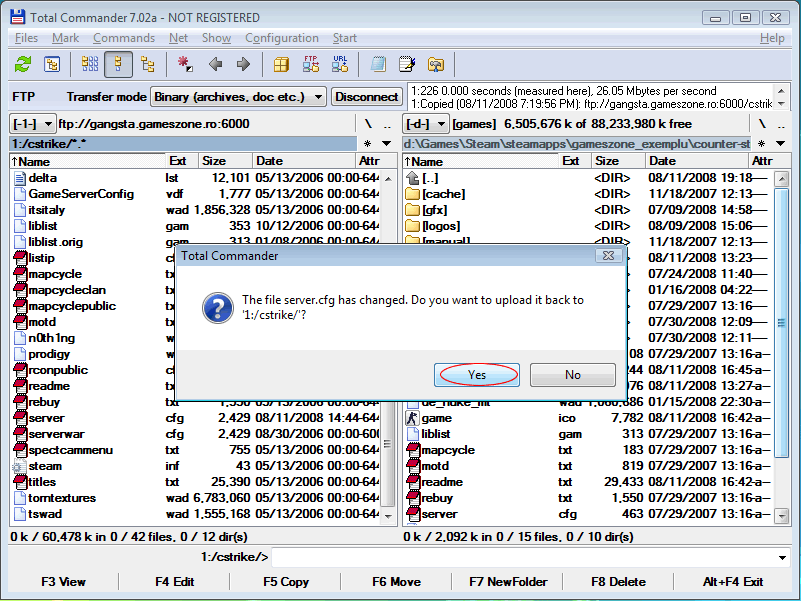The image size is (801, 601).
Task: Click Yes to upload server.cfg
Action: (x=478, y=375)
